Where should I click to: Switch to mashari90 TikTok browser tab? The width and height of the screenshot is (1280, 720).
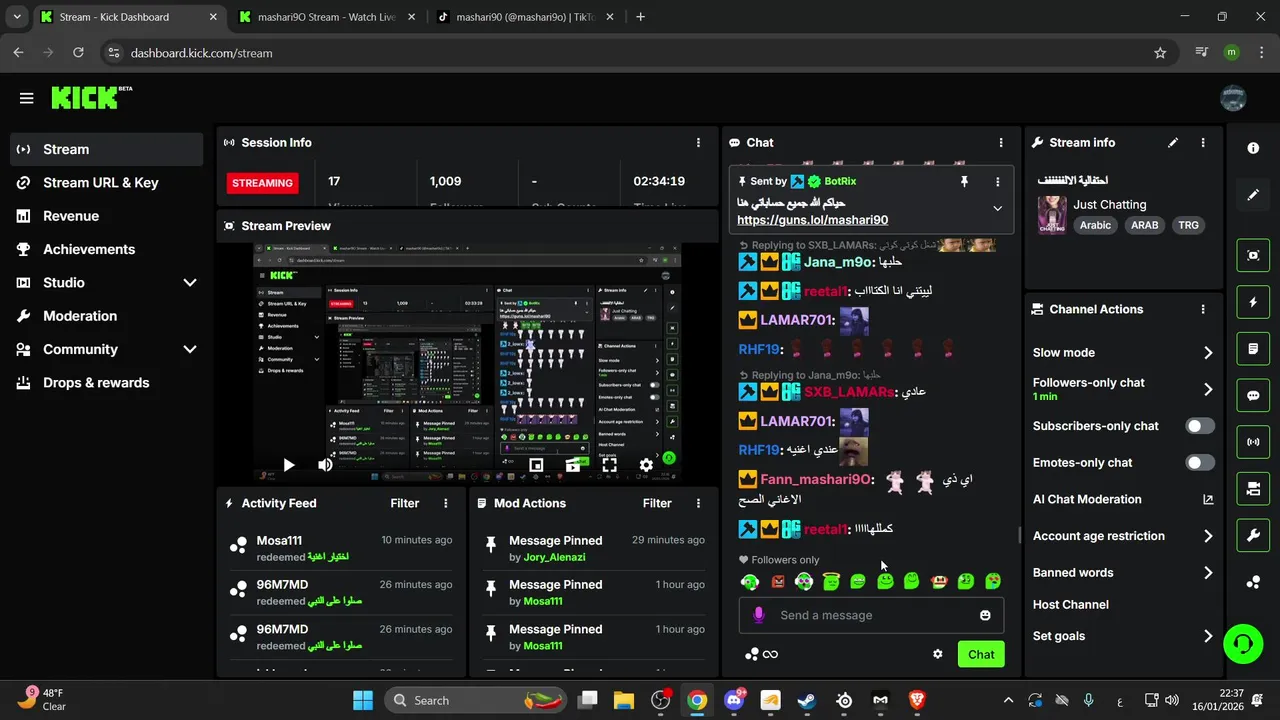525,17
